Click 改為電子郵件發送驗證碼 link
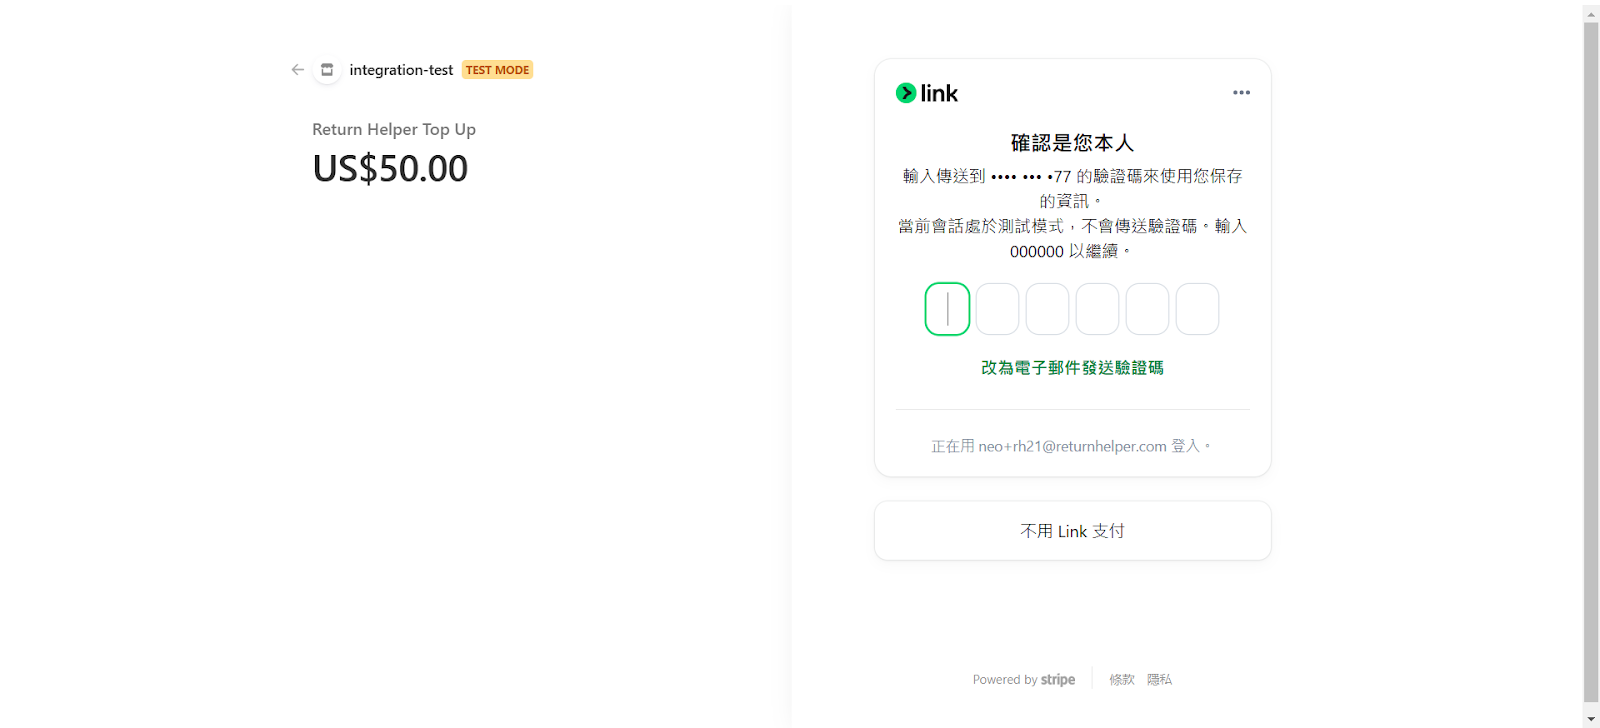This screenshot has height=728, width=1600. pyautogui.click(x=1072, y=368)
